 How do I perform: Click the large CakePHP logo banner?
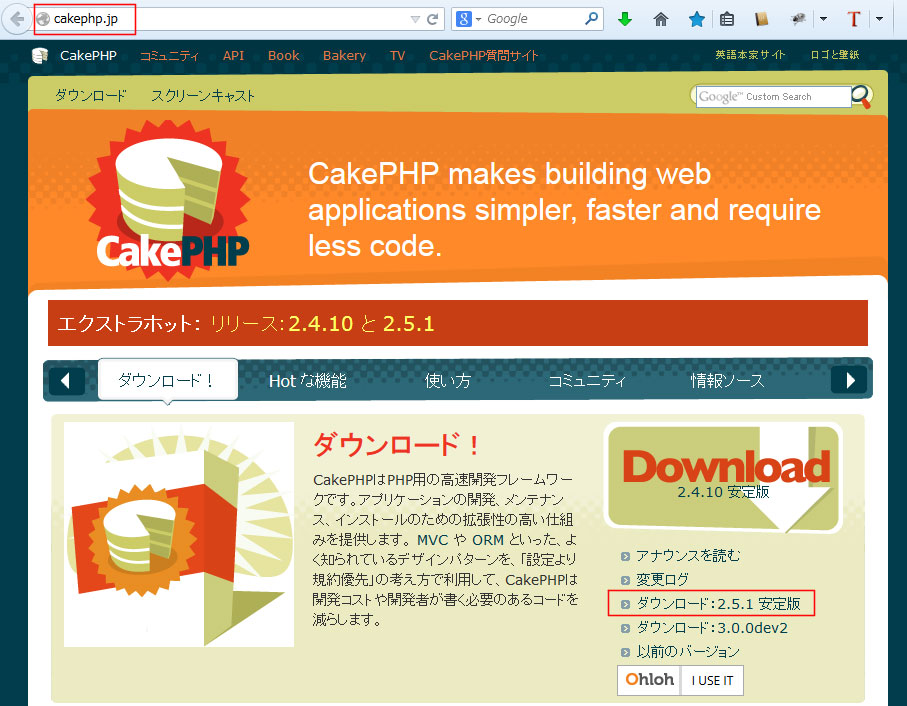tap(168, 200)
